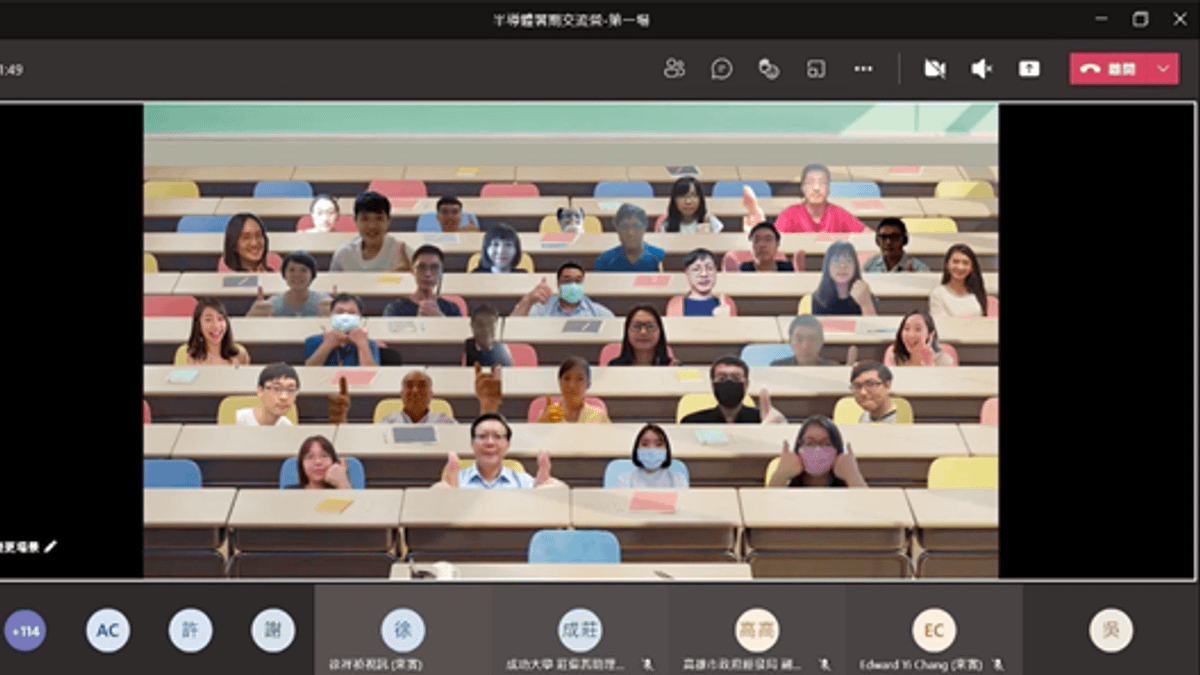The height and width of the screenshot is (675, 1200).
Task: Select the 許 participant avatar
Action: click(191, 630)
